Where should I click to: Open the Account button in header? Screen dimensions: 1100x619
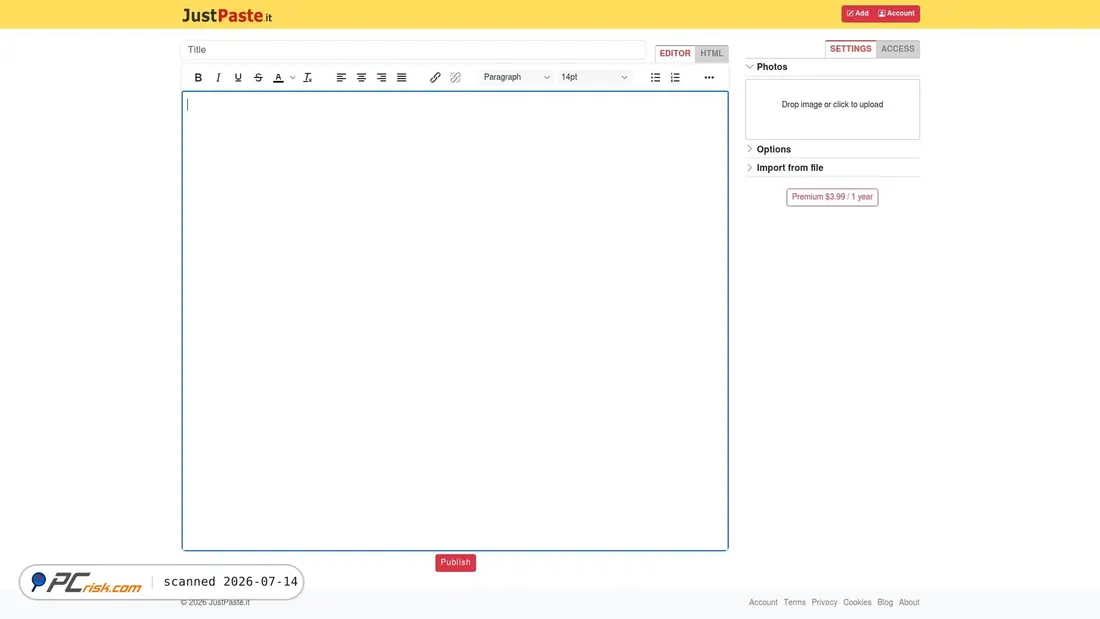point(897,13)
